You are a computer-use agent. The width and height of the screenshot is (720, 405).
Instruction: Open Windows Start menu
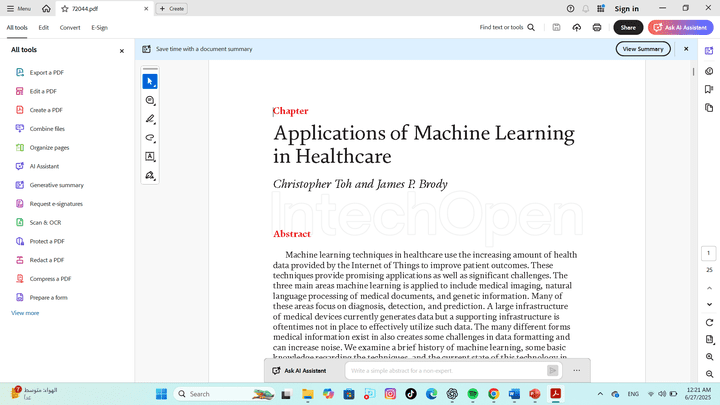[x=161, y=394]
